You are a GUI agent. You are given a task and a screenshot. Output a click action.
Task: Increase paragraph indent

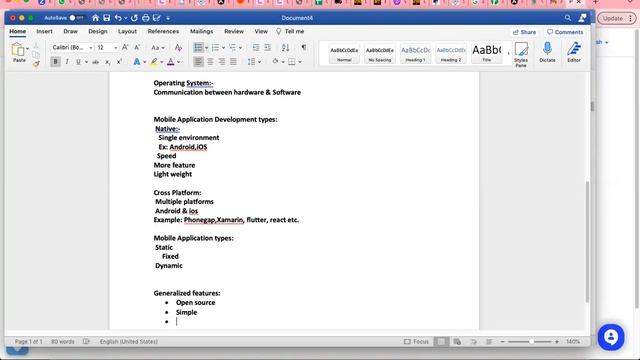tap(268, 47)
